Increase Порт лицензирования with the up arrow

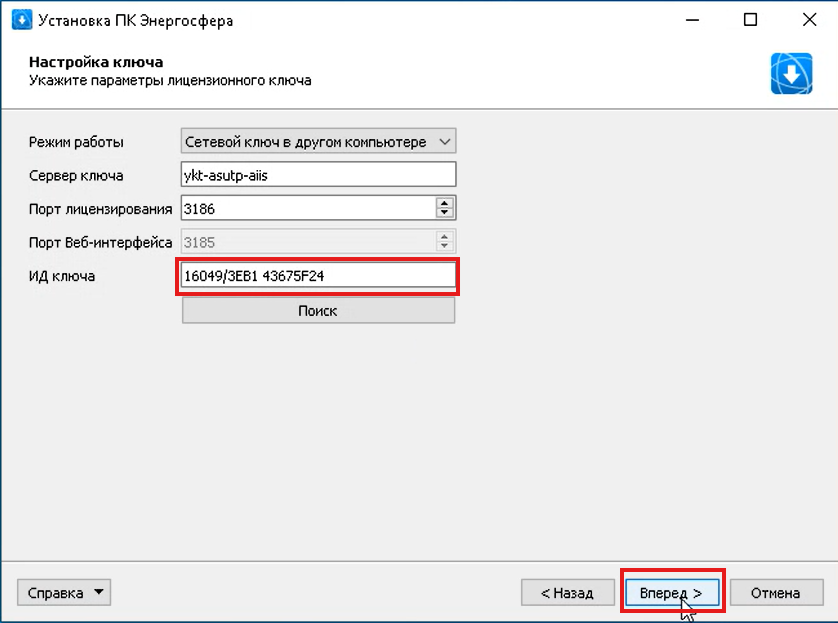445,203
